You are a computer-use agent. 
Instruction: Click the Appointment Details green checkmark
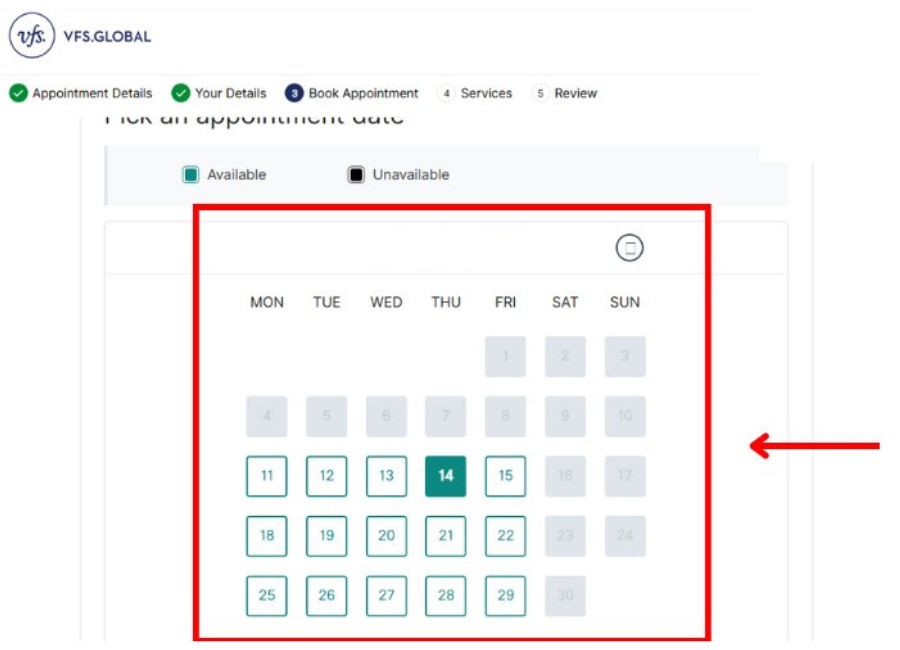point(18,93)
